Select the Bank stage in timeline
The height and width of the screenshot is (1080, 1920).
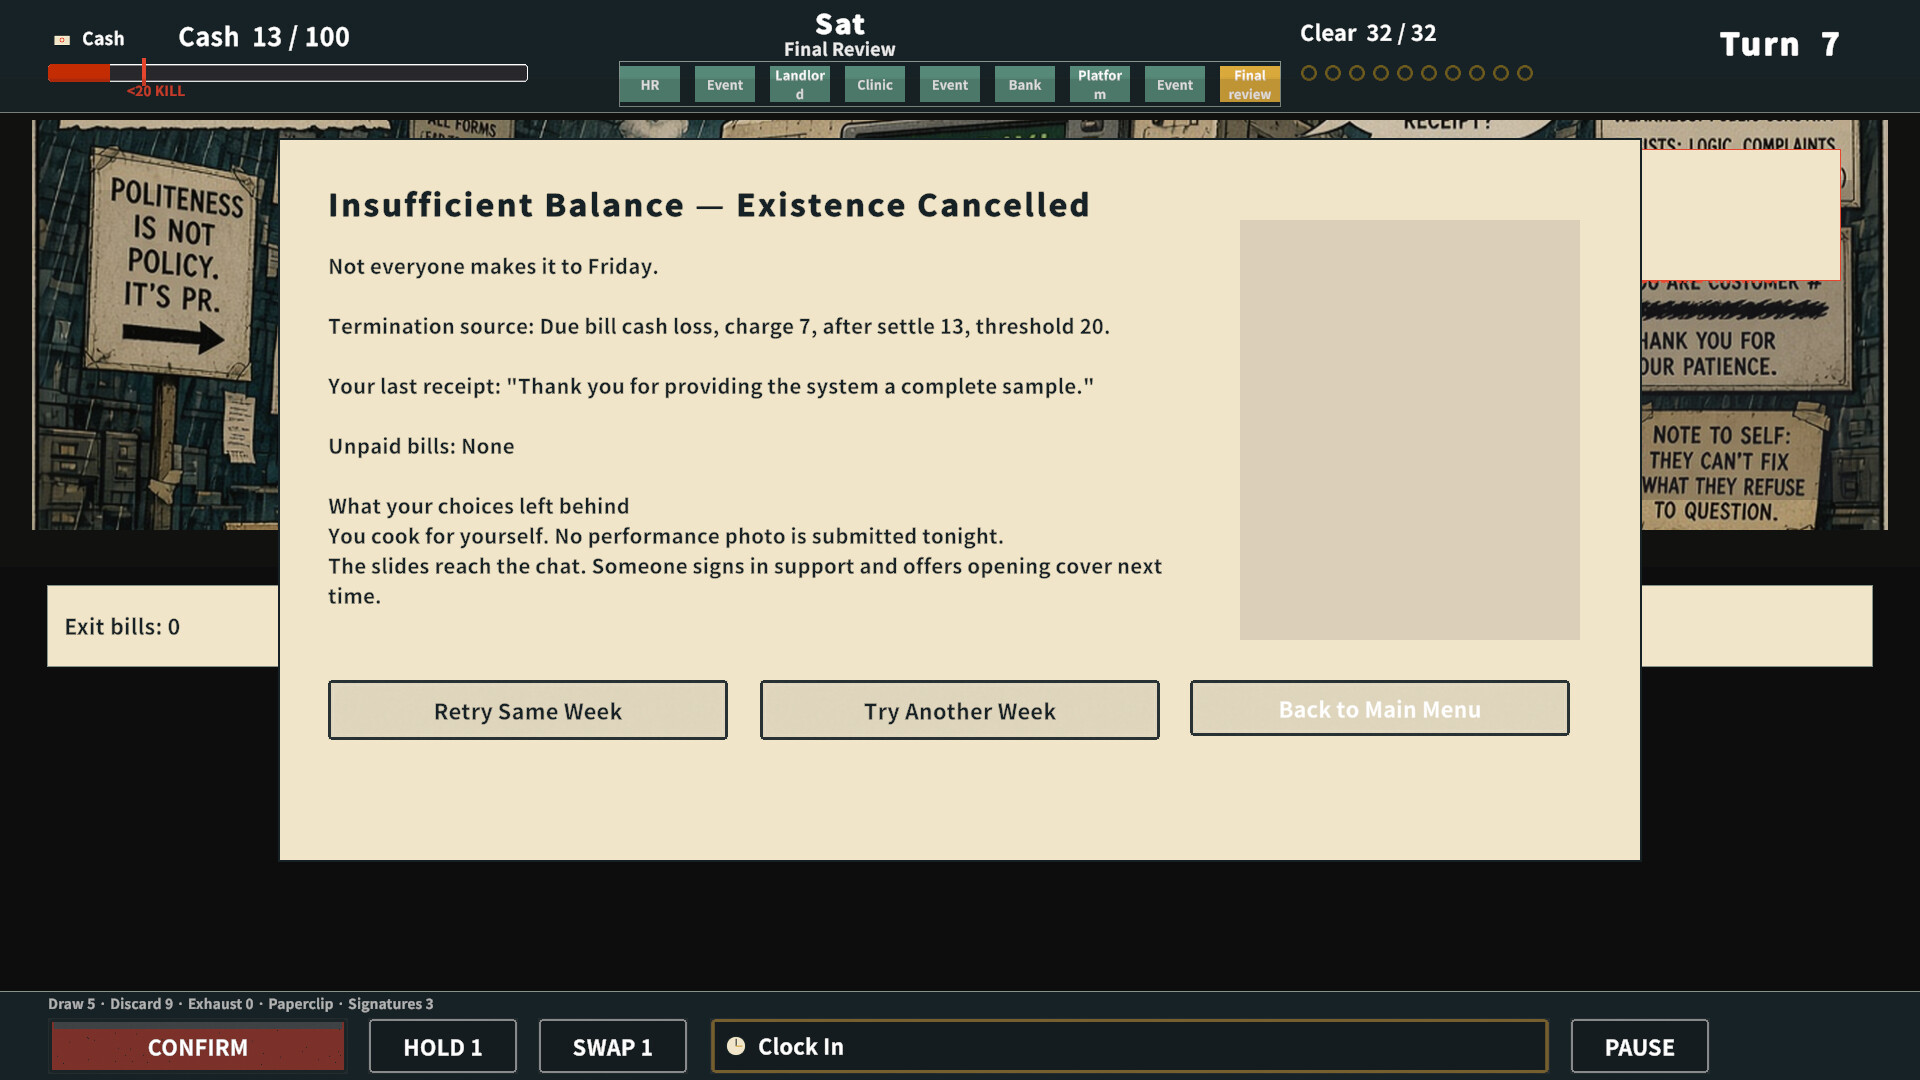pos(1025,85)
